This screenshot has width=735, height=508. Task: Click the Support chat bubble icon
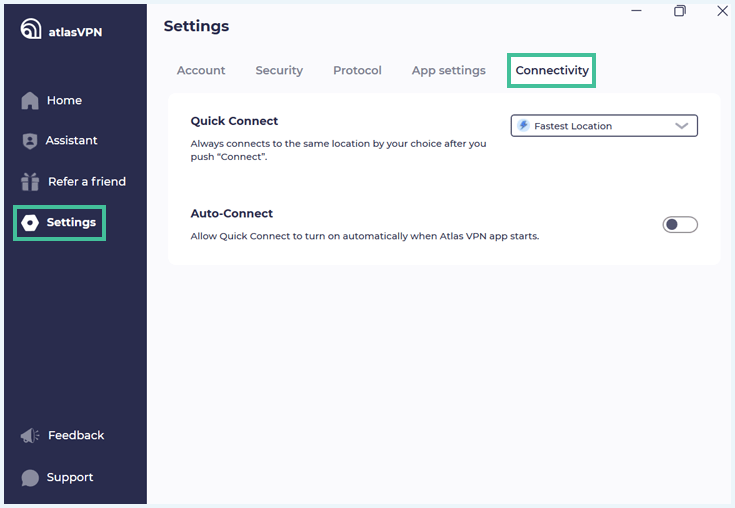click(x=30, y=478)
